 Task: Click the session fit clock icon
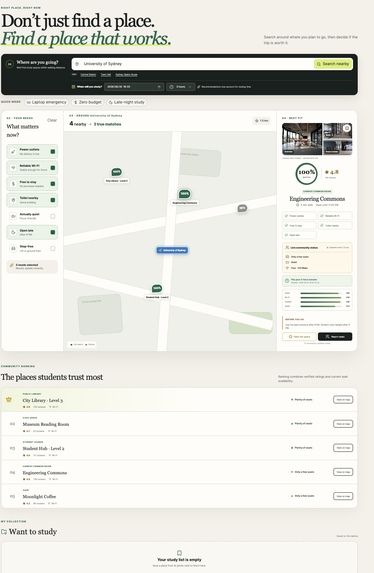pos(287,281)
